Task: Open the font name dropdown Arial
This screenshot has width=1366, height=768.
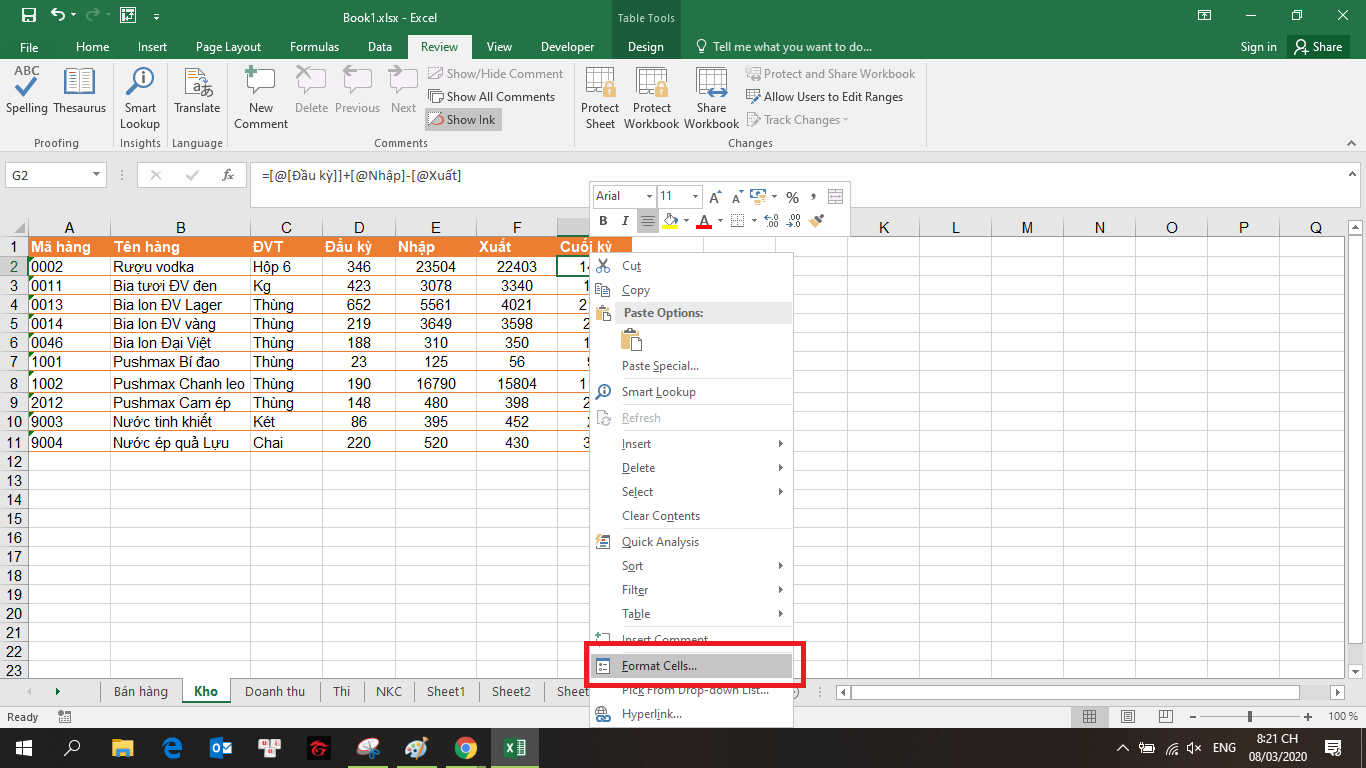Action: [x=650, y=197]
